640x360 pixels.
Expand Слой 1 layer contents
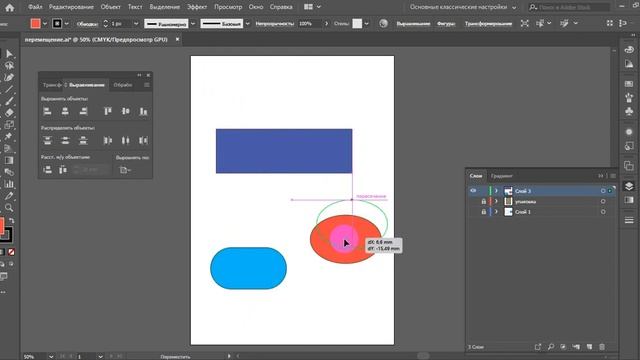tap(496, 212)
